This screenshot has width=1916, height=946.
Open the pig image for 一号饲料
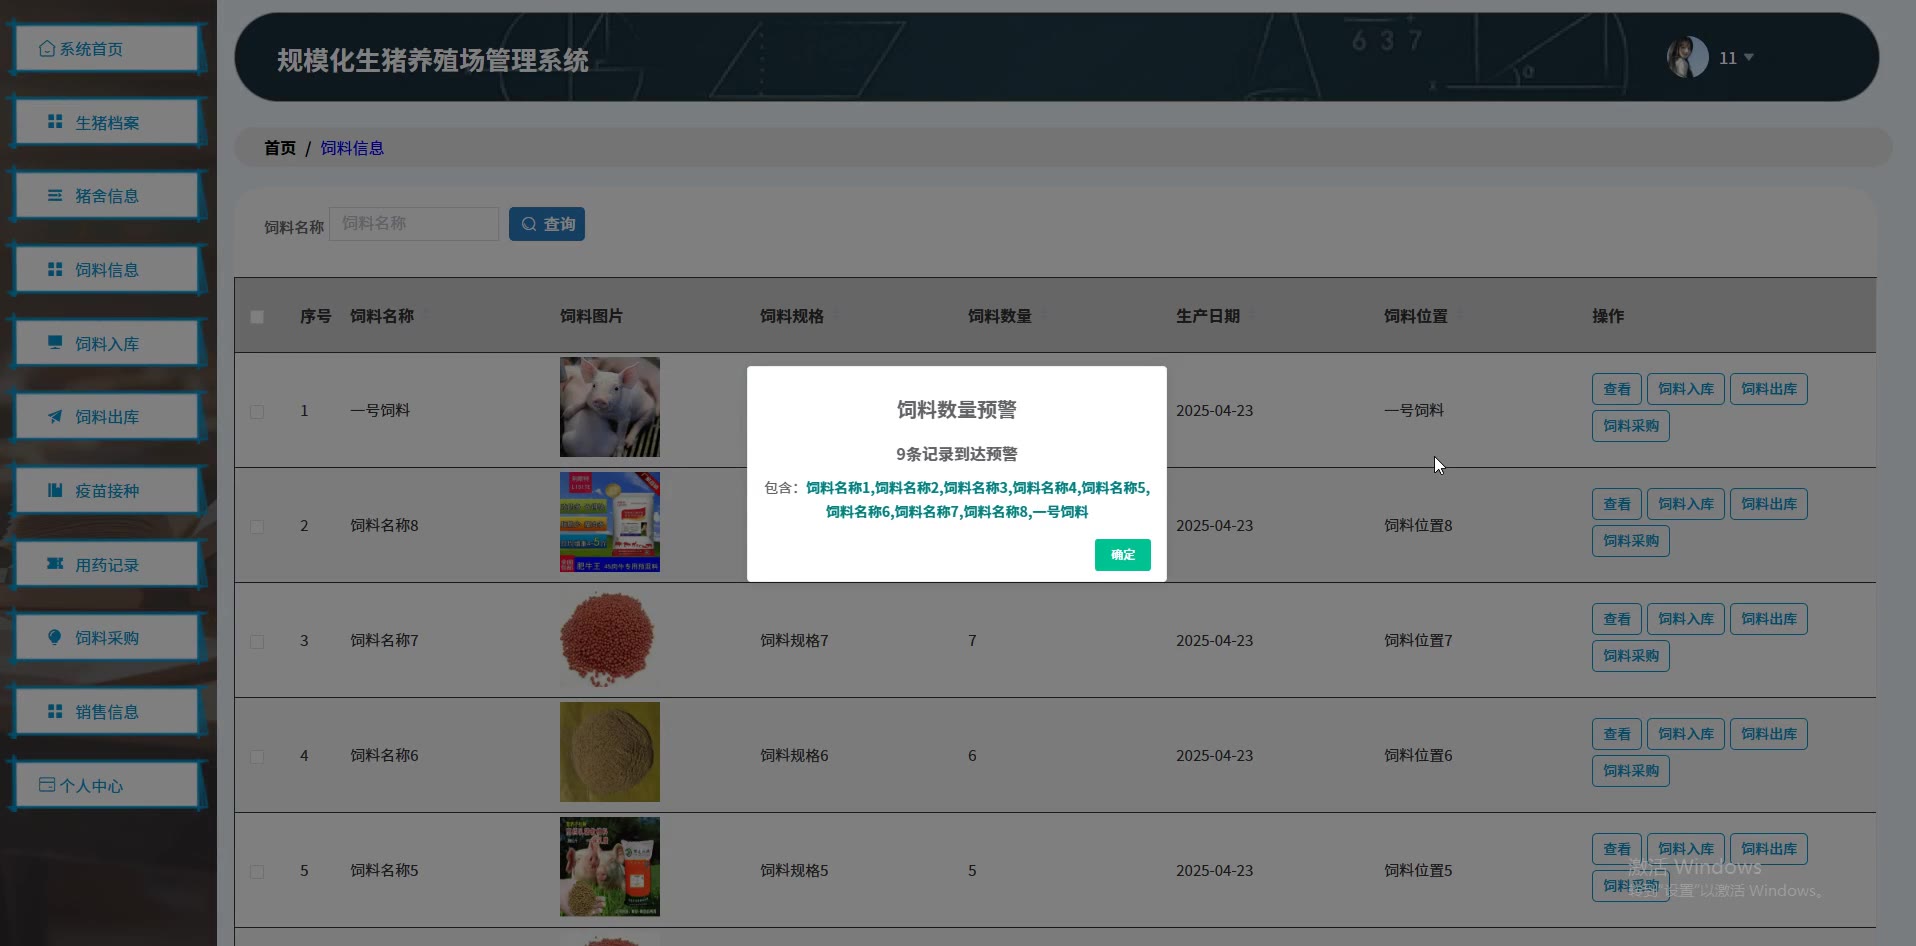tap(610, 407)
